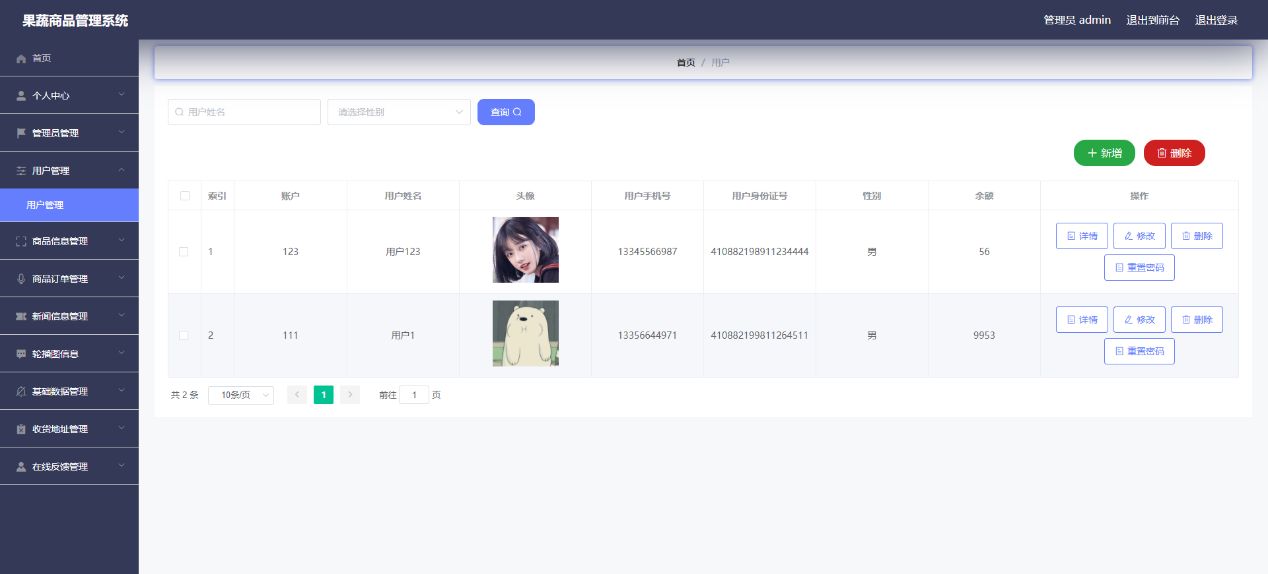The height and width of the screenshot is (574, 1268).
Task: Click the edit pencil icon in 用户123 row
Action: [1129, 236]
